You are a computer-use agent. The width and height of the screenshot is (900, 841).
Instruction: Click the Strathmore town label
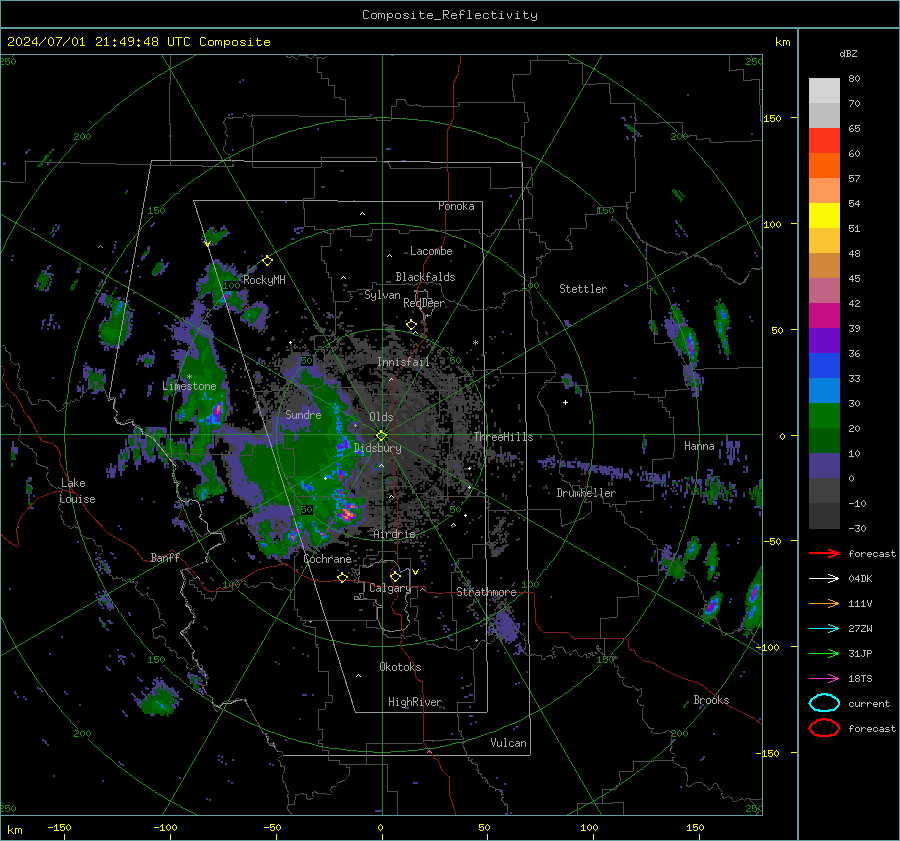tap(486, 592)
